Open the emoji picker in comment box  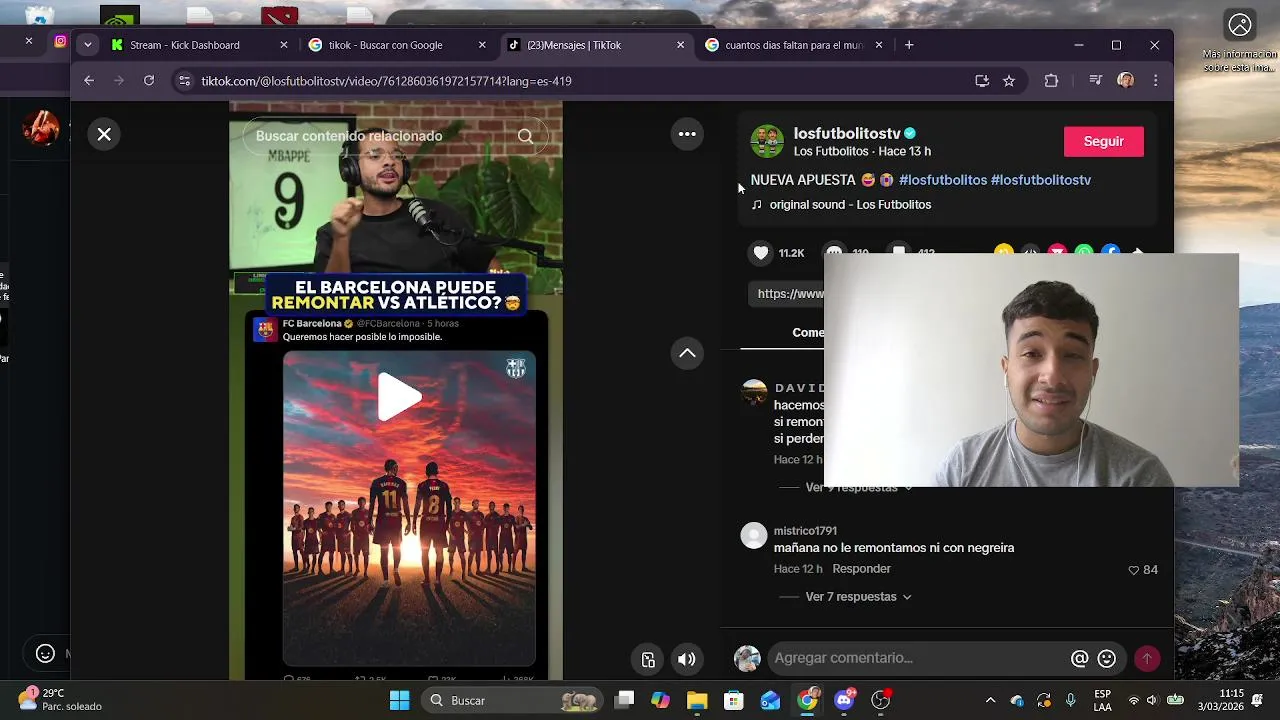pos(1106,659)
